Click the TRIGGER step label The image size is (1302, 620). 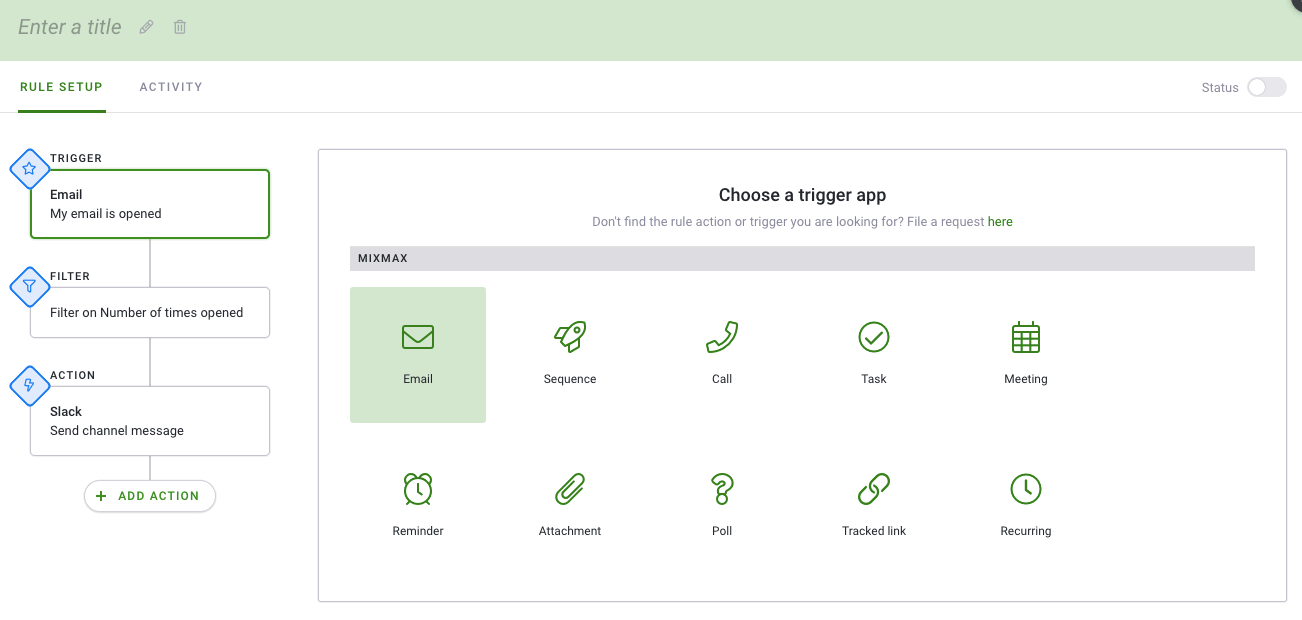tap(76, 158)
